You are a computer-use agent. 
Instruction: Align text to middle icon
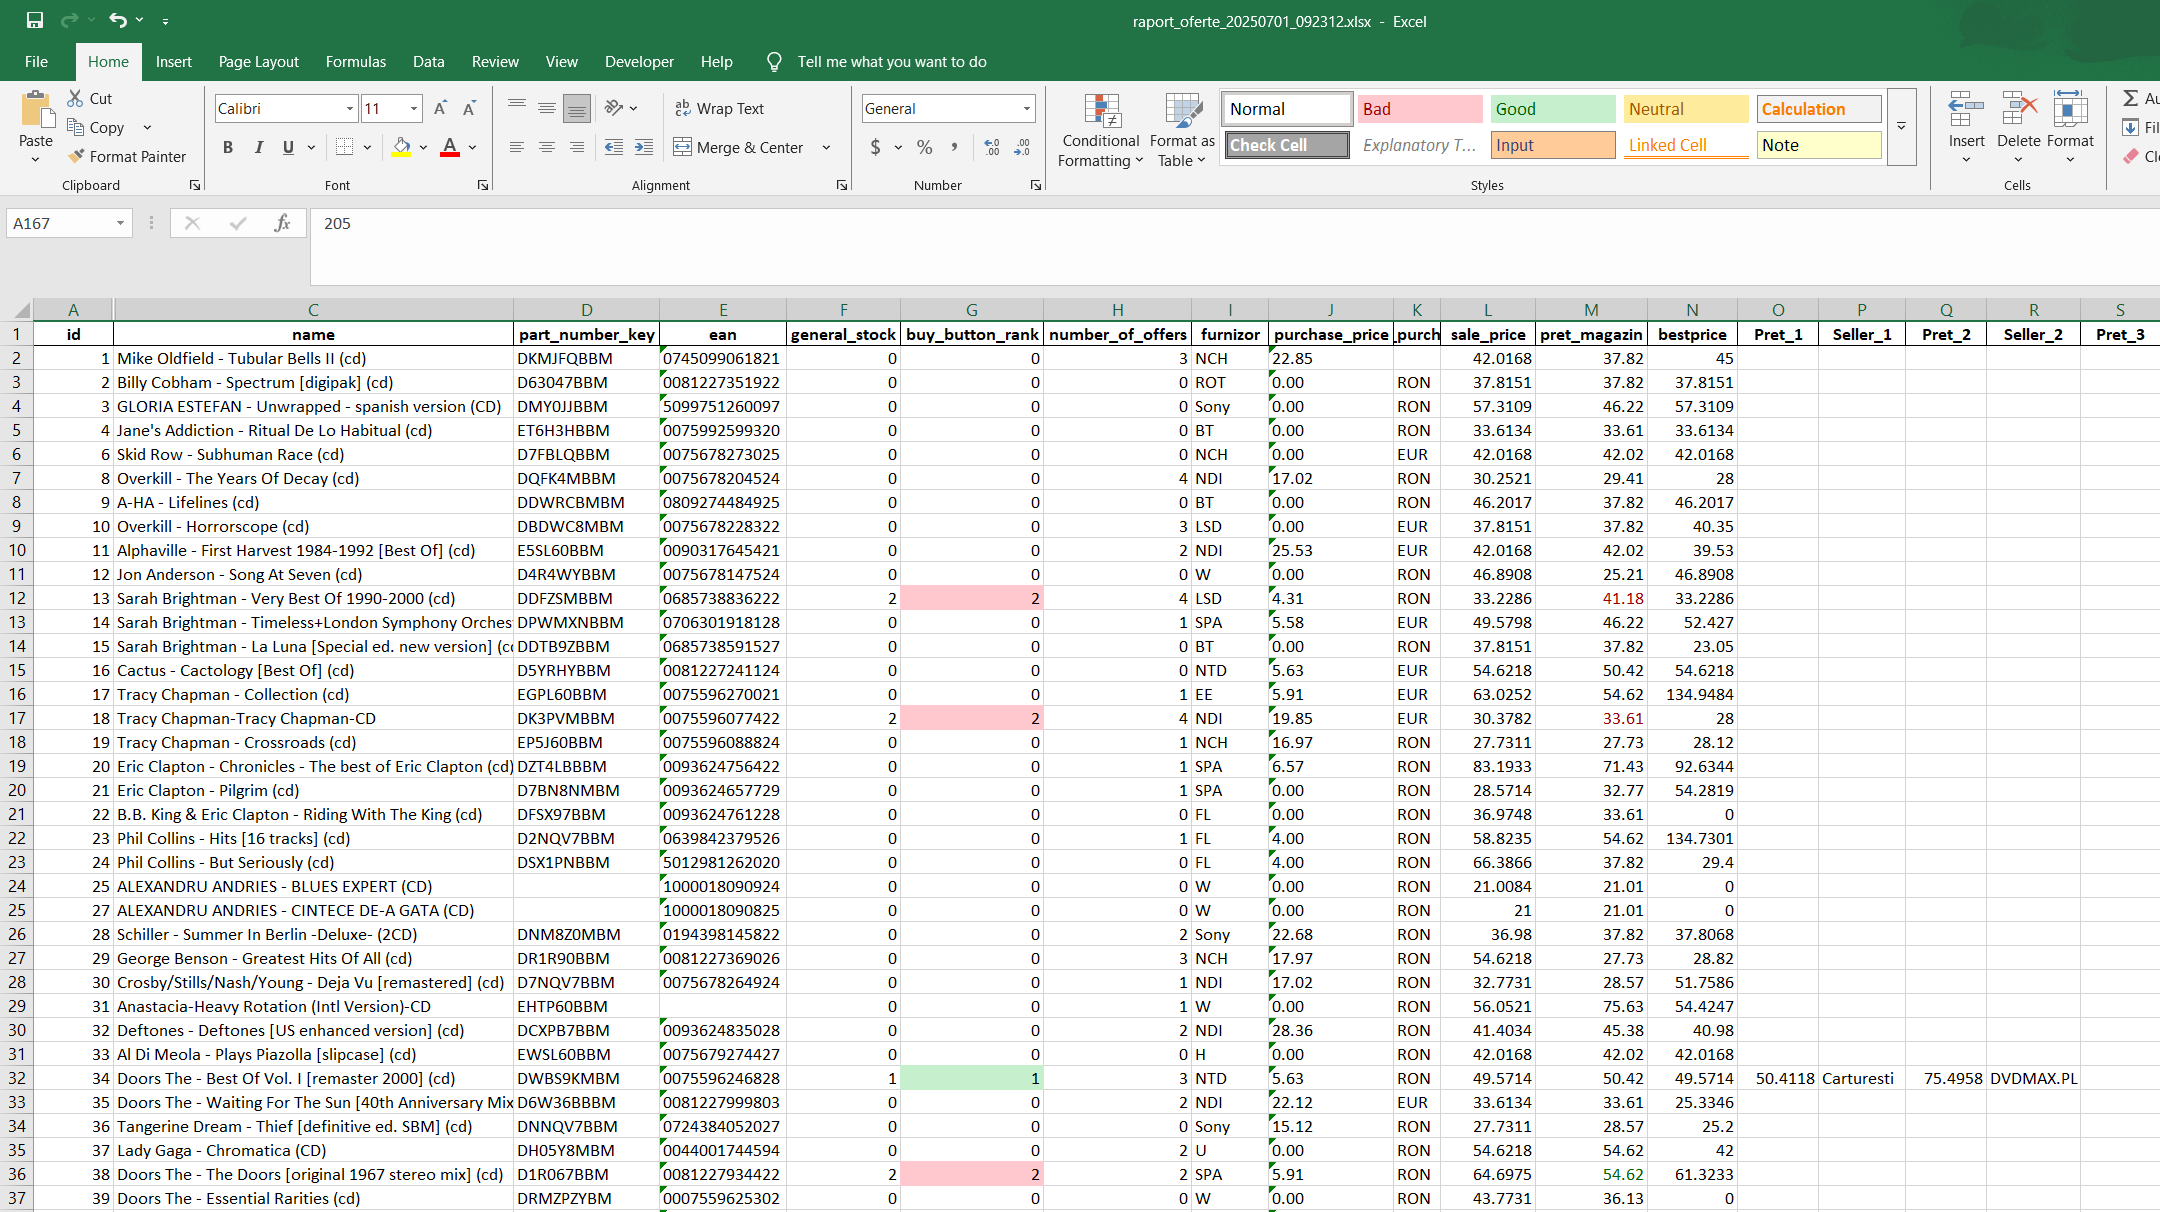point(547,108)
